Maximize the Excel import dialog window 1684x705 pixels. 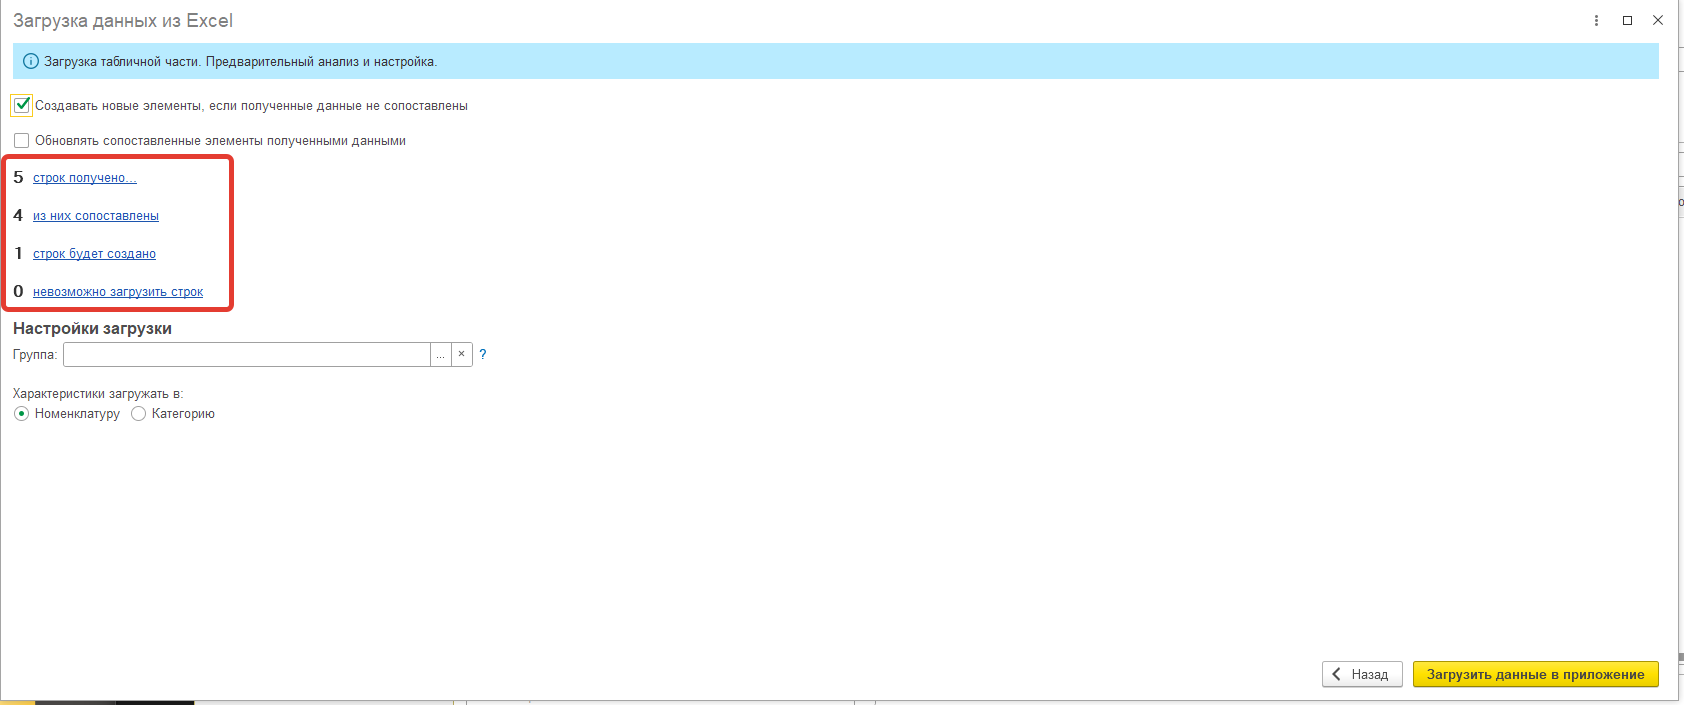(1627, 21)
